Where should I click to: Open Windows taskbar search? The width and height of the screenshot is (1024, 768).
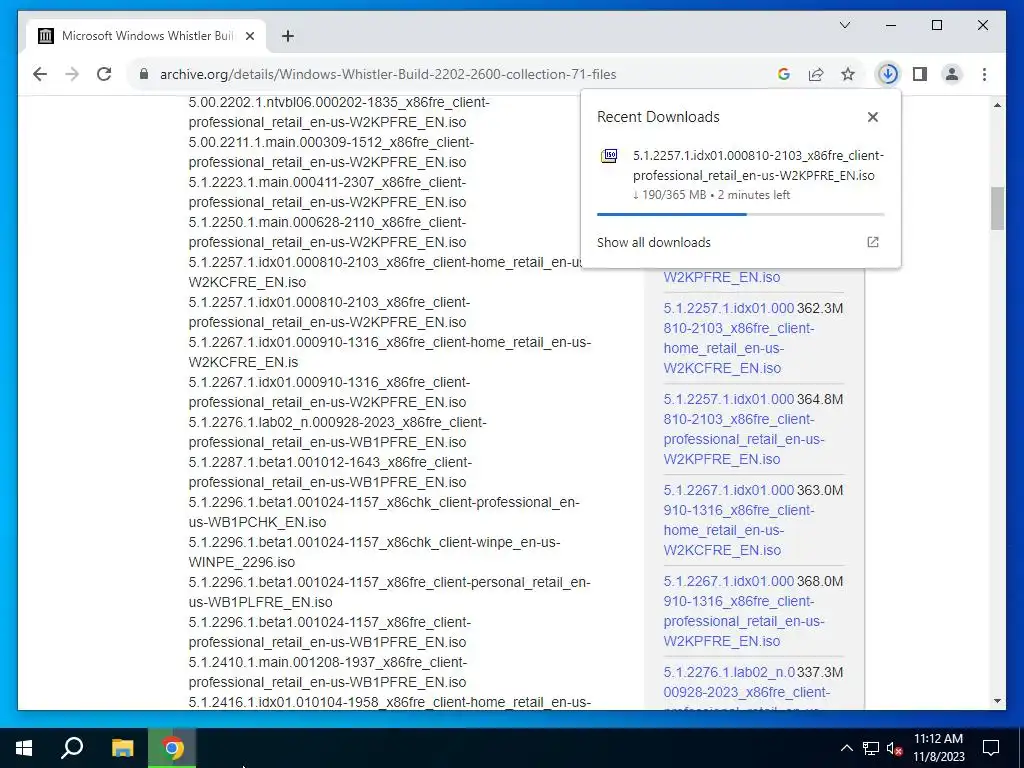tap(72, 748)
